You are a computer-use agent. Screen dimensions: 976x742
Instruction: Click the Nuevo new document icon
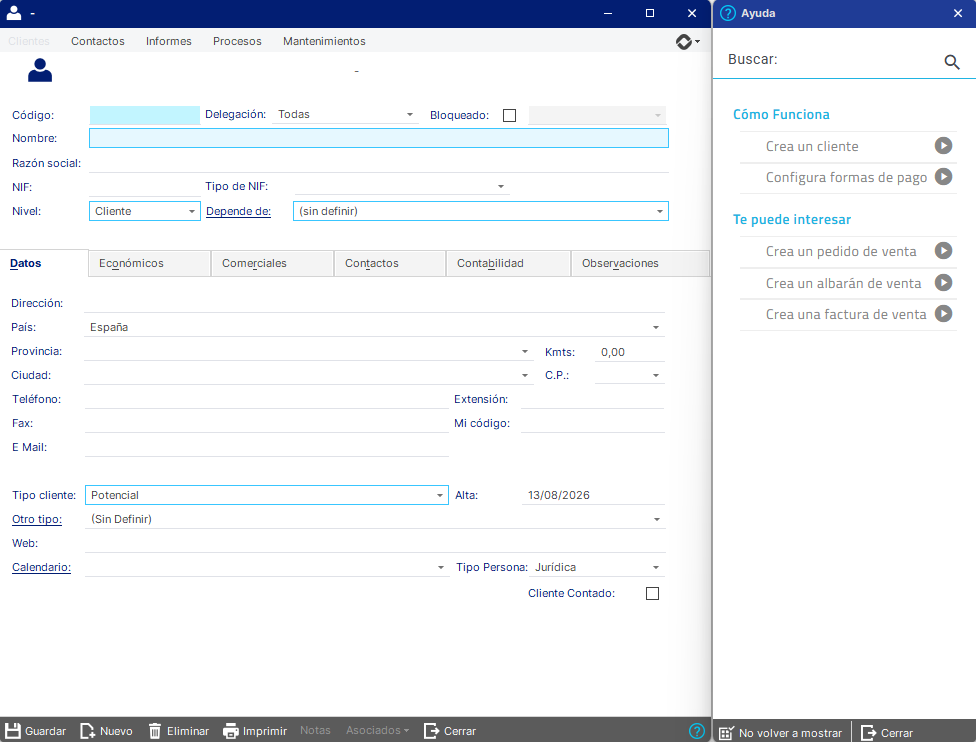pos(87,731)
